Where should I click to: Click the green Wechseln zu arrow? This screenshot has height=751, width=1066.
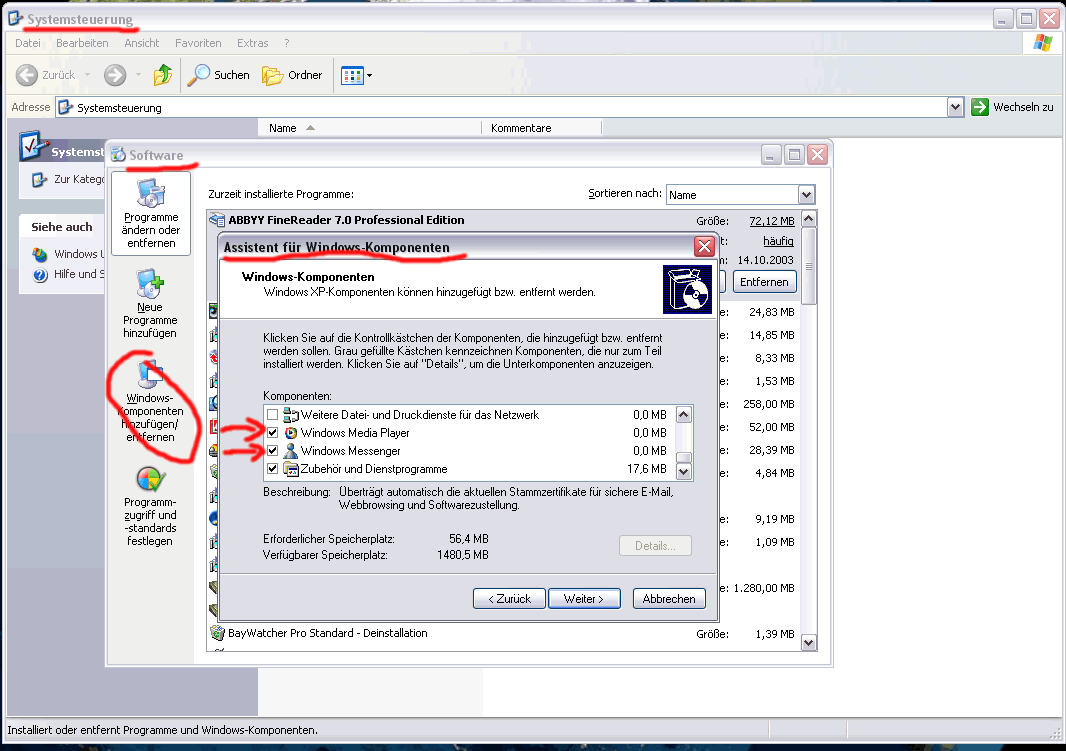tap(980, 107)
